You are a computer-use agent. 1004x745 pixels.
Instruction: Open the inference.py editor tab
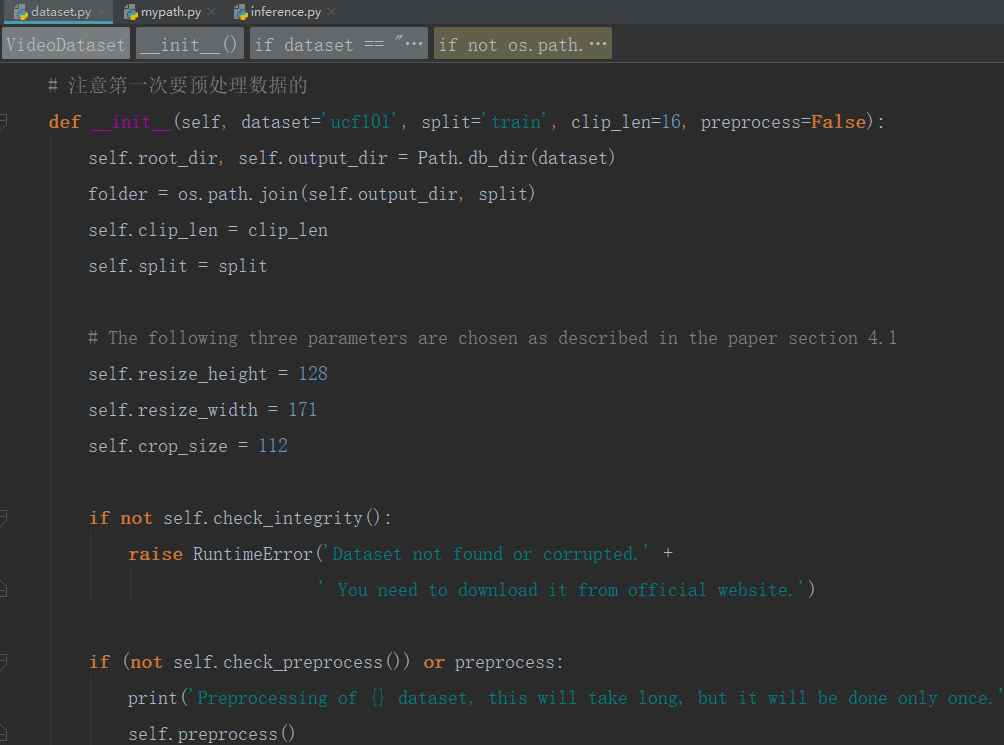285,12
